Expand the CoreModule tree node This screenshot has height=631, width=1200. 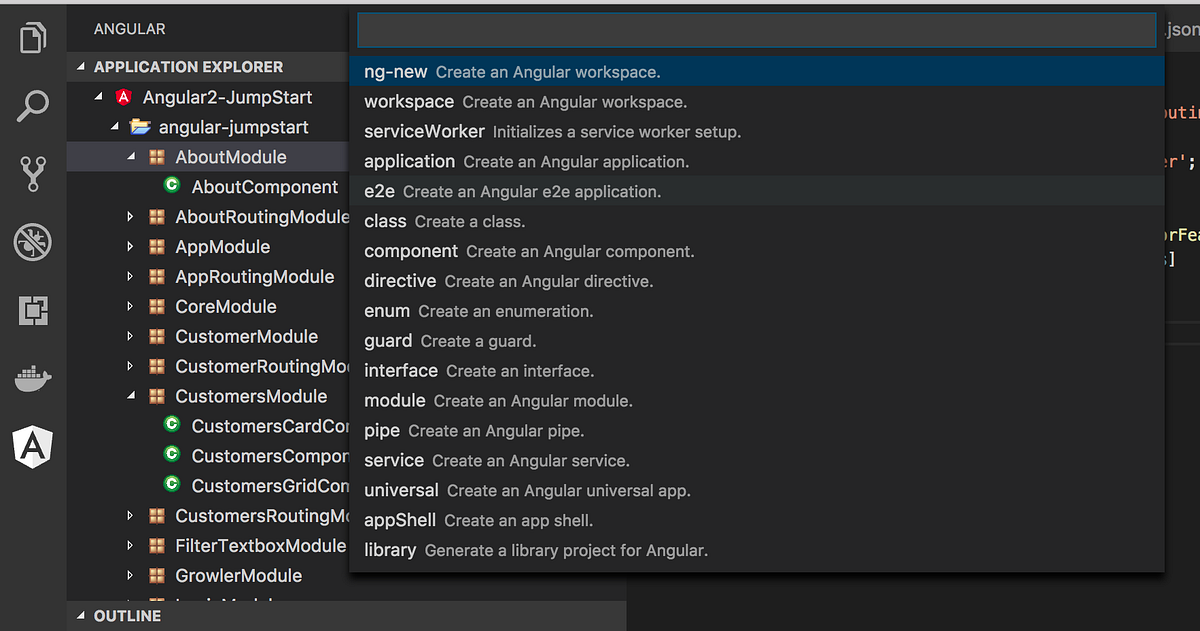tap(130, 307)
